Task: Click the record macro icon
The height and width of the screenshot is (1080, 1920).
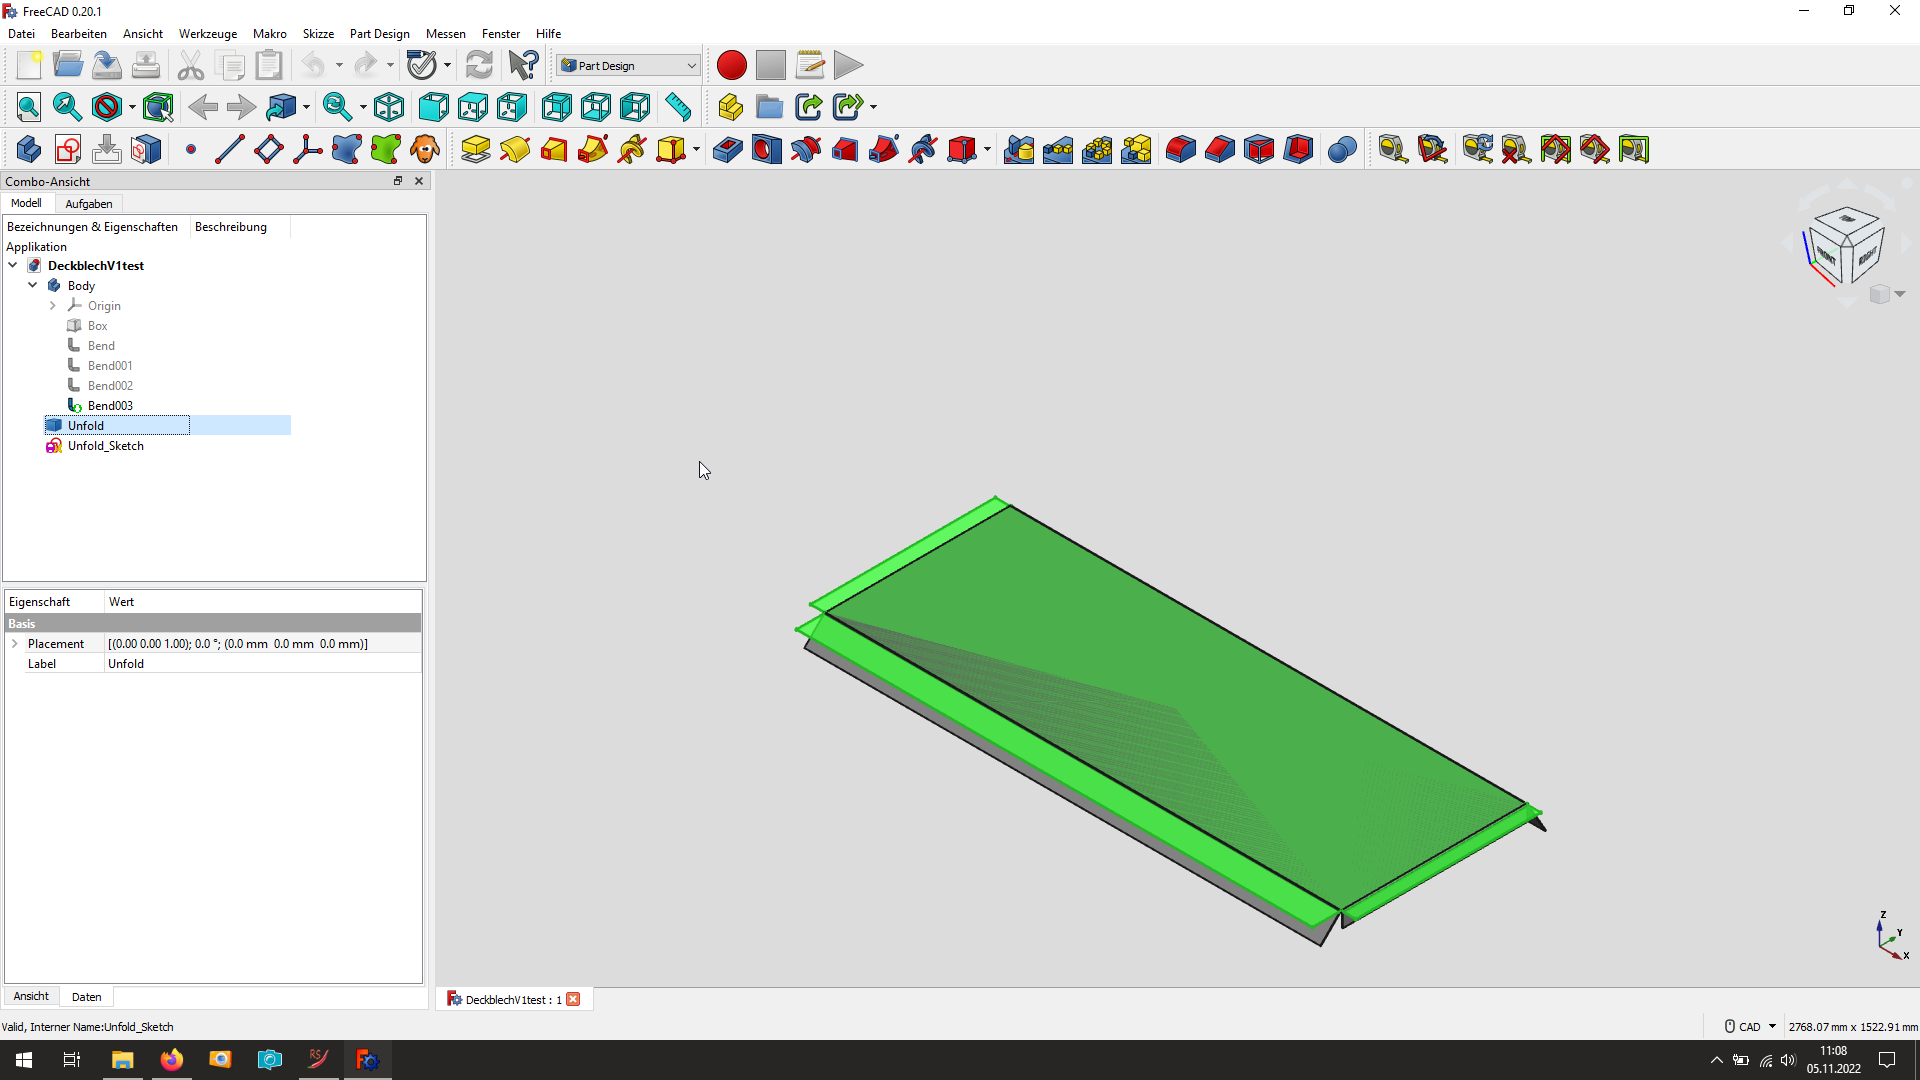Action: tap(731, 64)
